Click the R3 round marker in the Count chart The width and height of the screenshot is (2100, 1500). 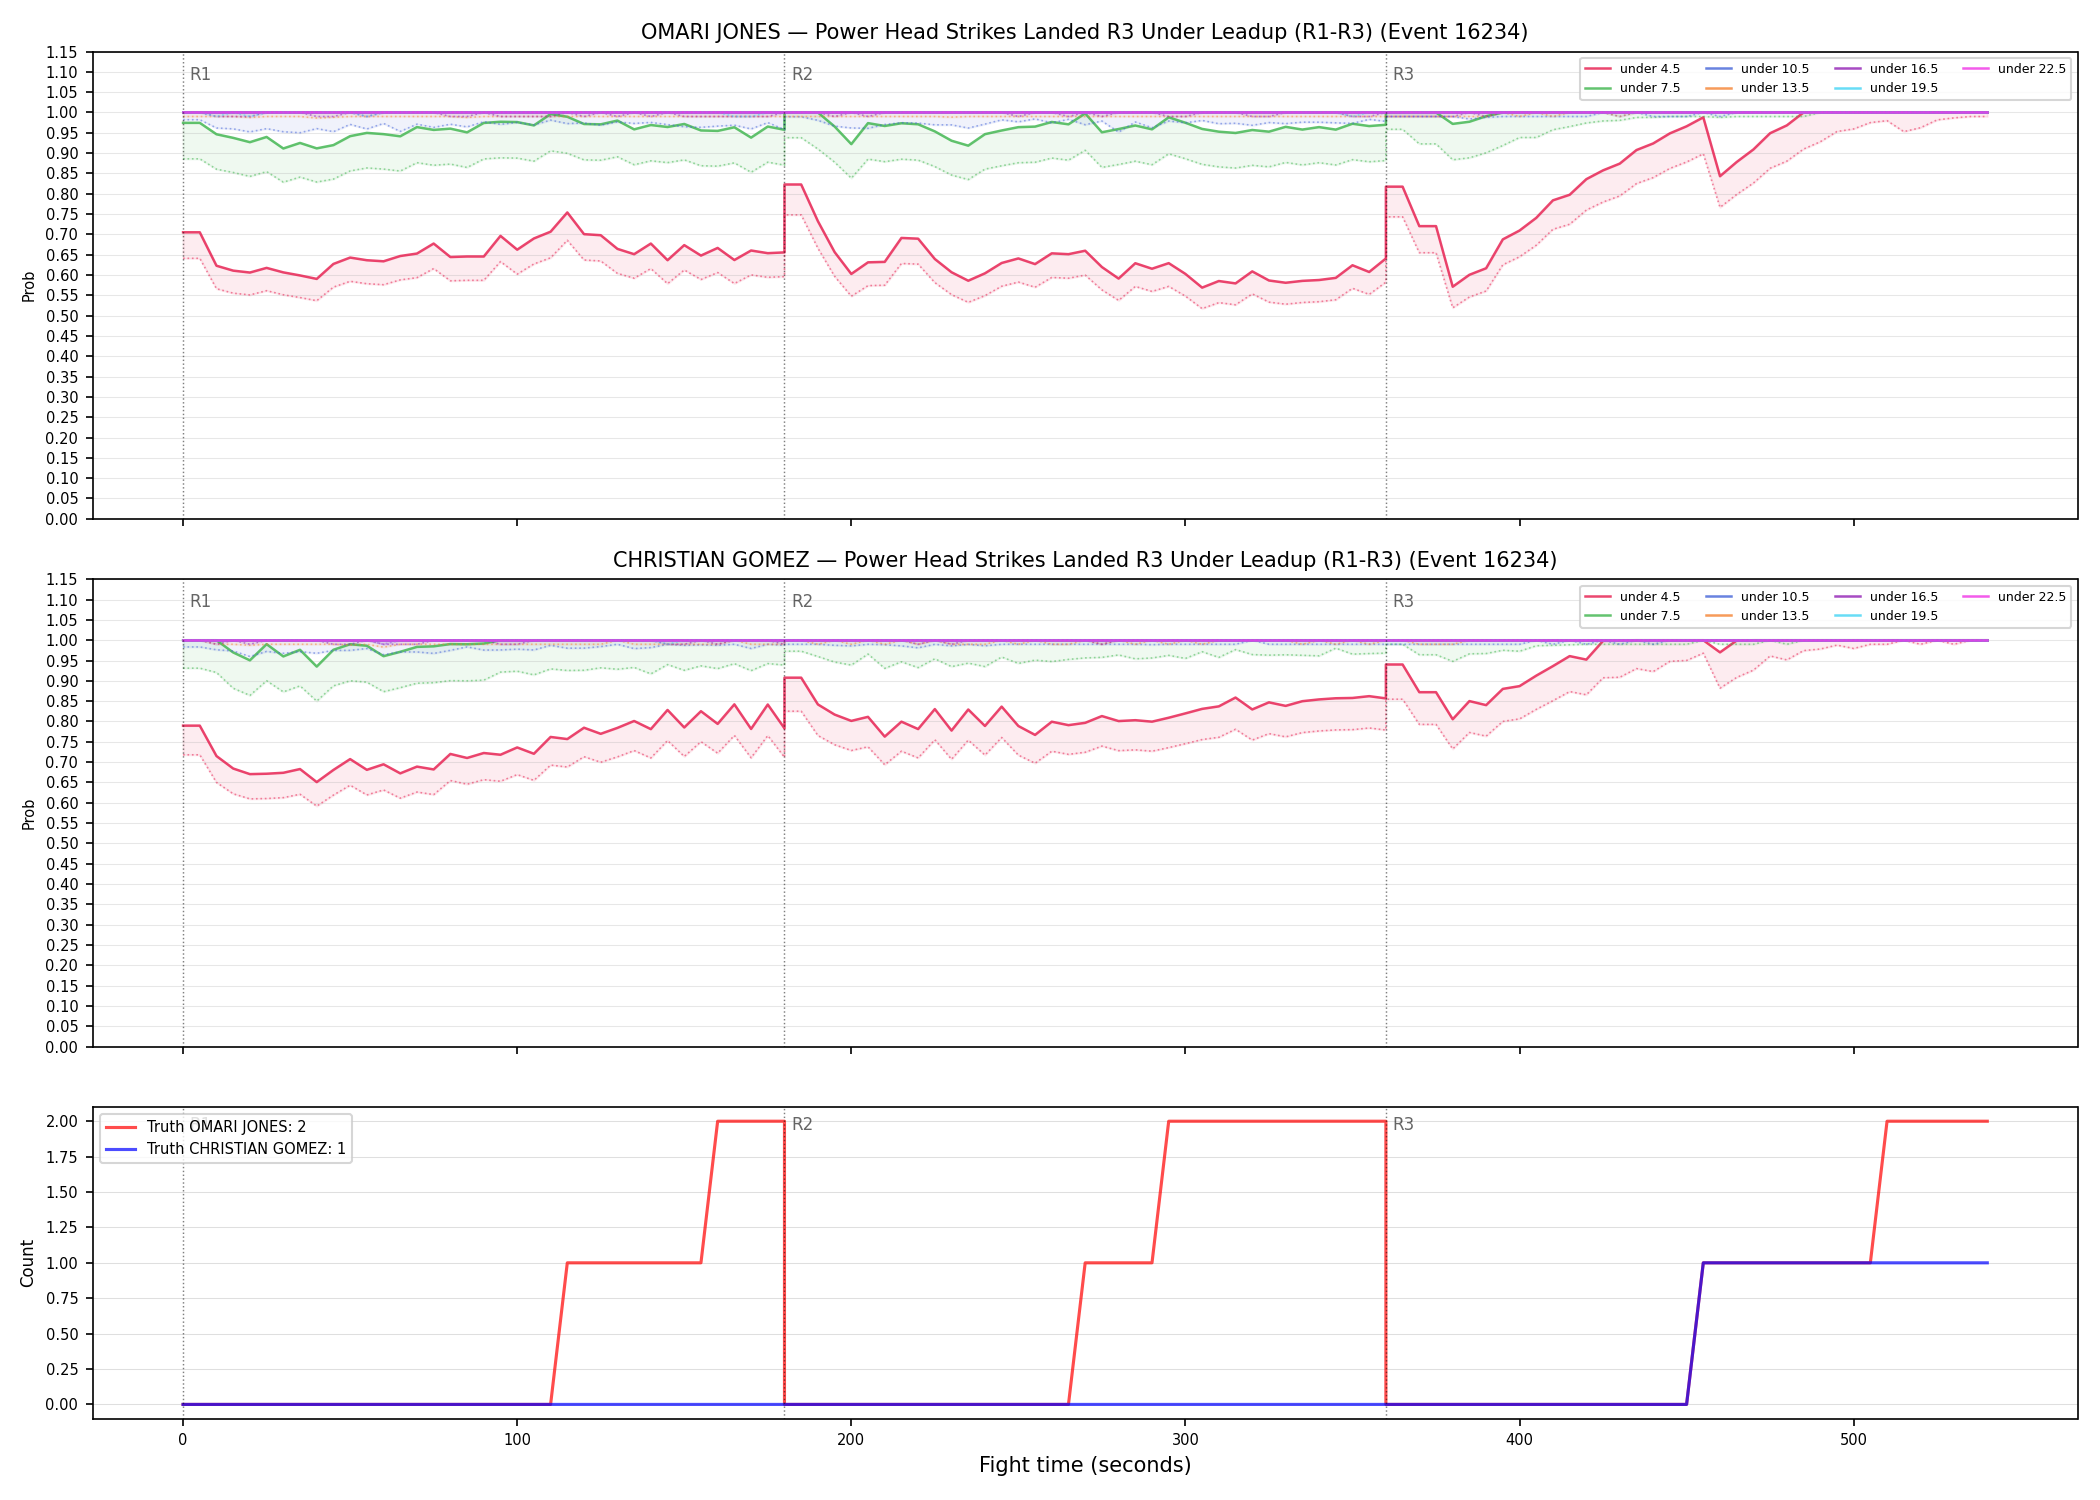click(x=1403, y=1124)
